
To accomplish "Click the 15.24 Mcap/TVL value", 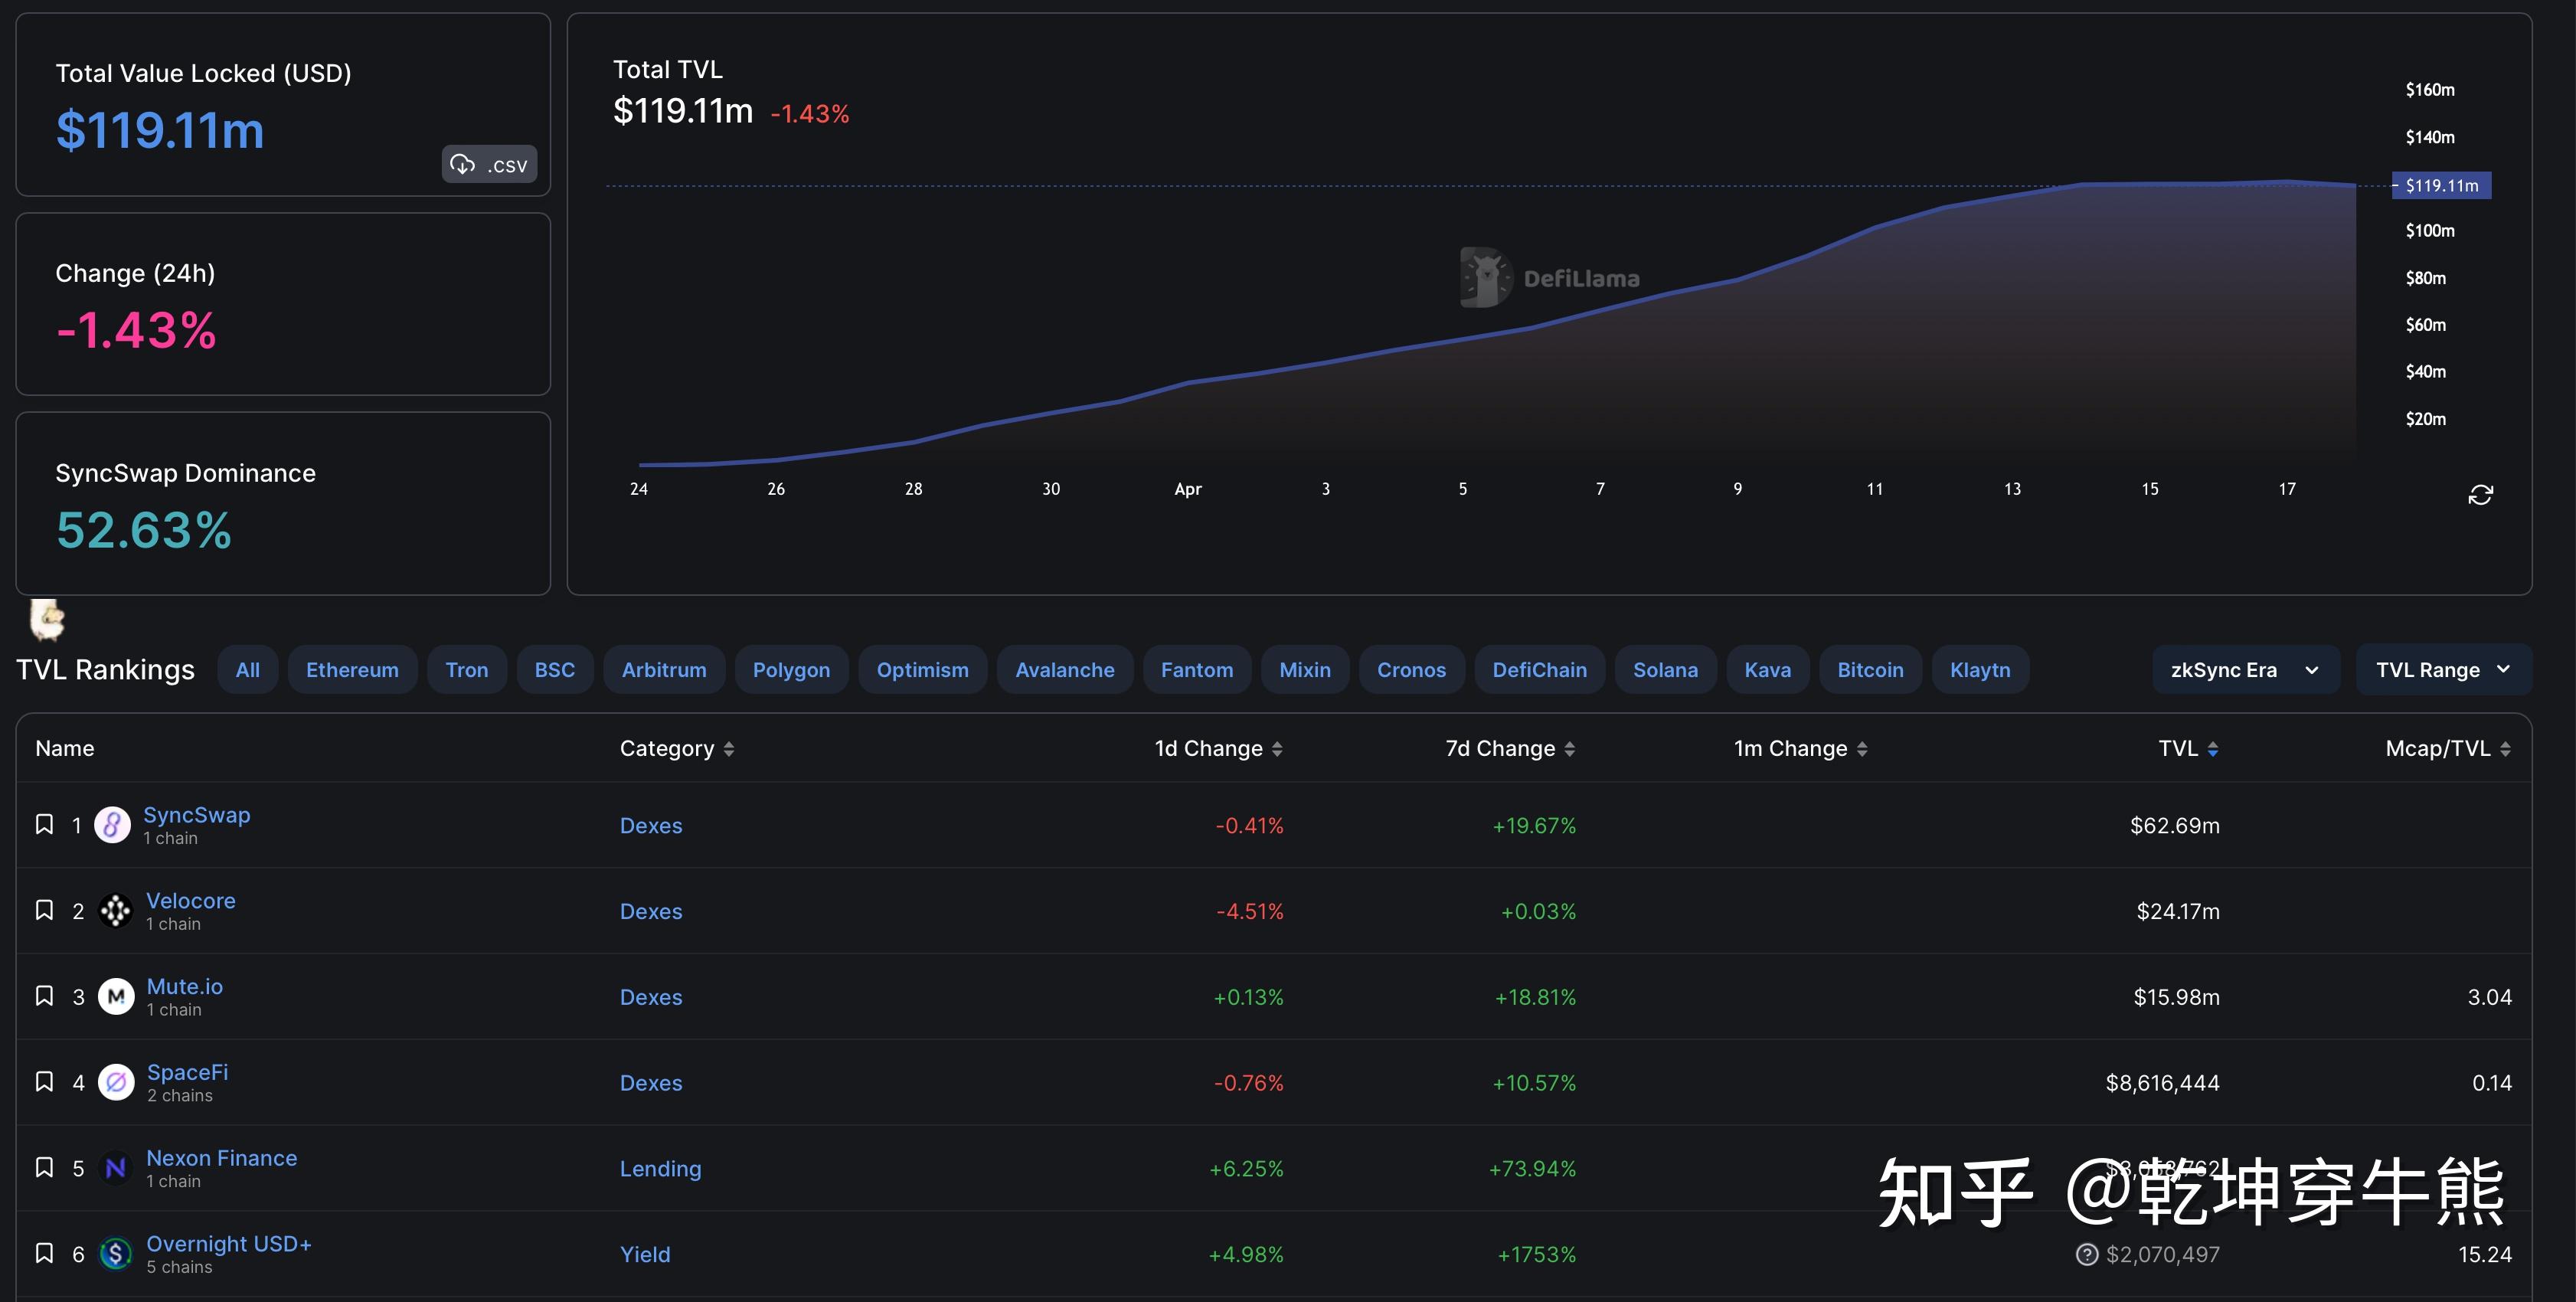I will [2485, 1255].
